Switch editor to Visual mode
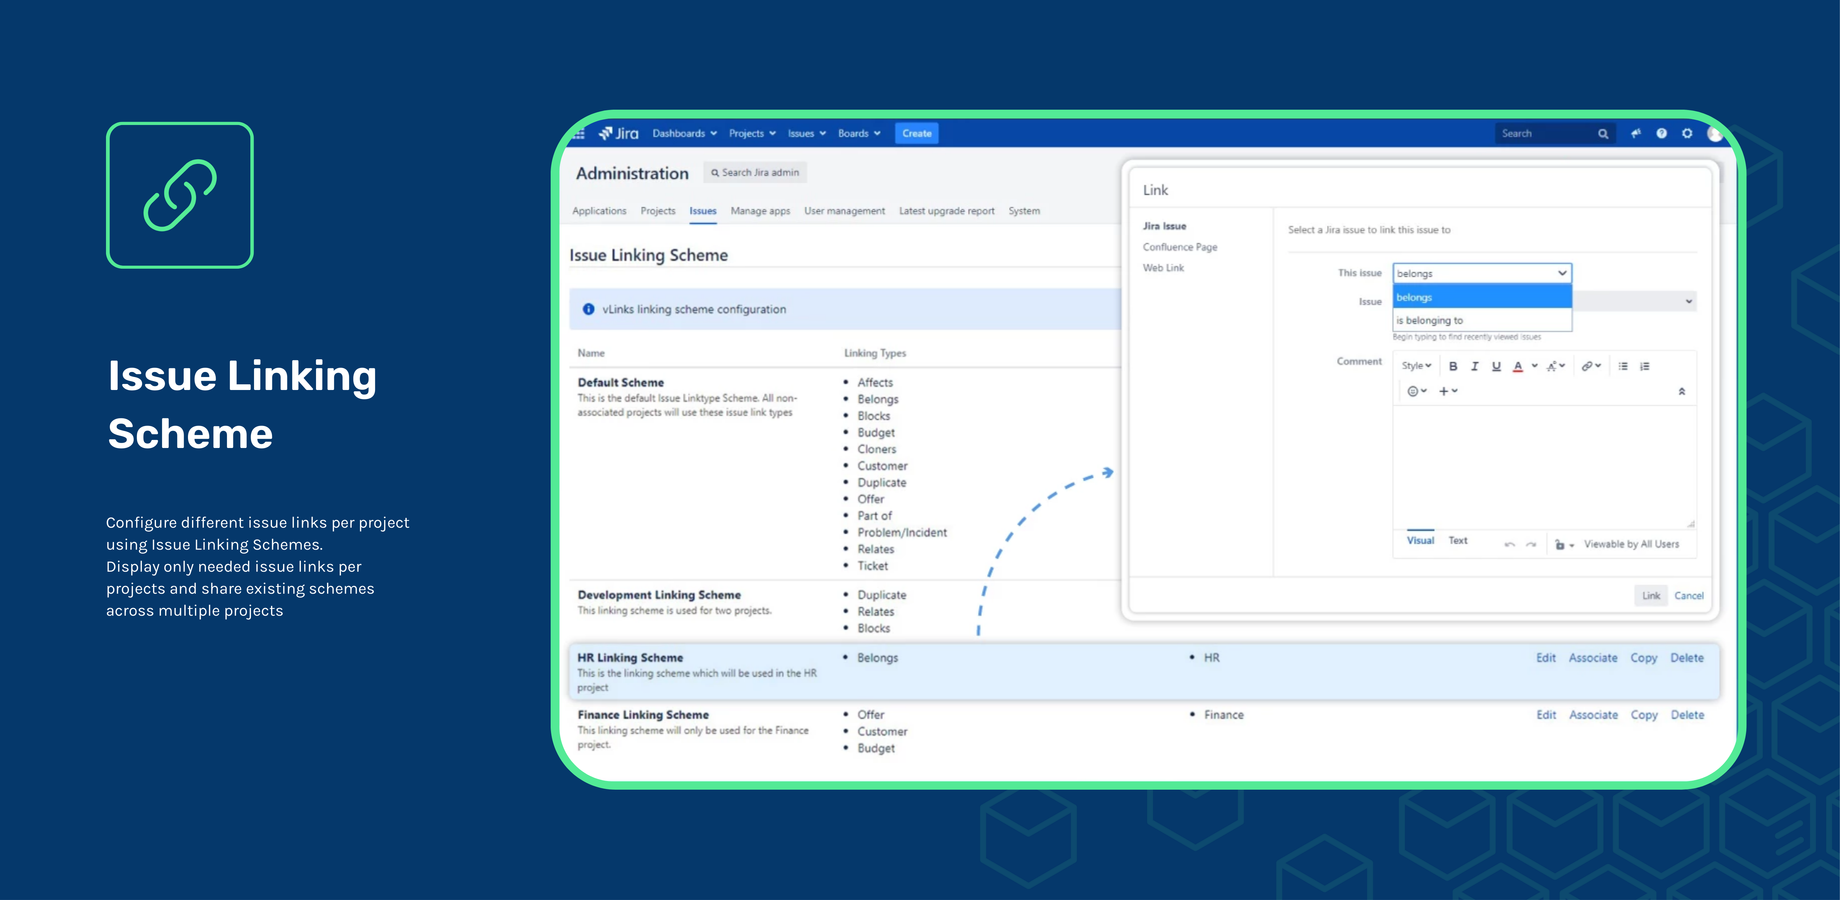Viewport: 1840px width, 900px height. pyautogui.click(x=1420, y=540)
